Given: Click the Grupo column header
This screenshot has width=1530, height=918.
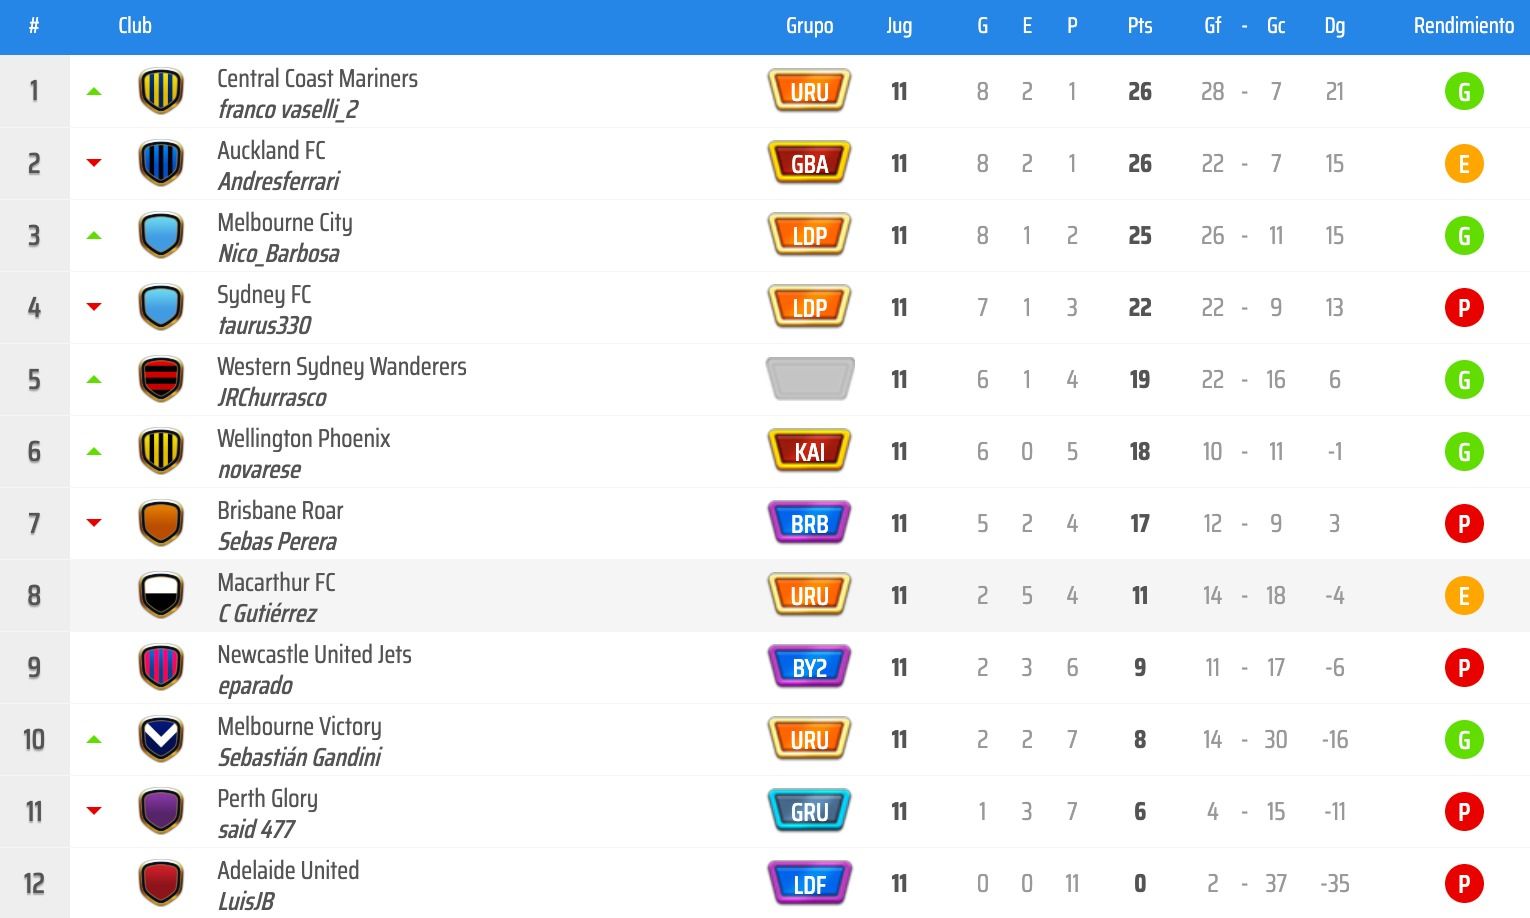Looking at the screenshot, I should (809, 26).
